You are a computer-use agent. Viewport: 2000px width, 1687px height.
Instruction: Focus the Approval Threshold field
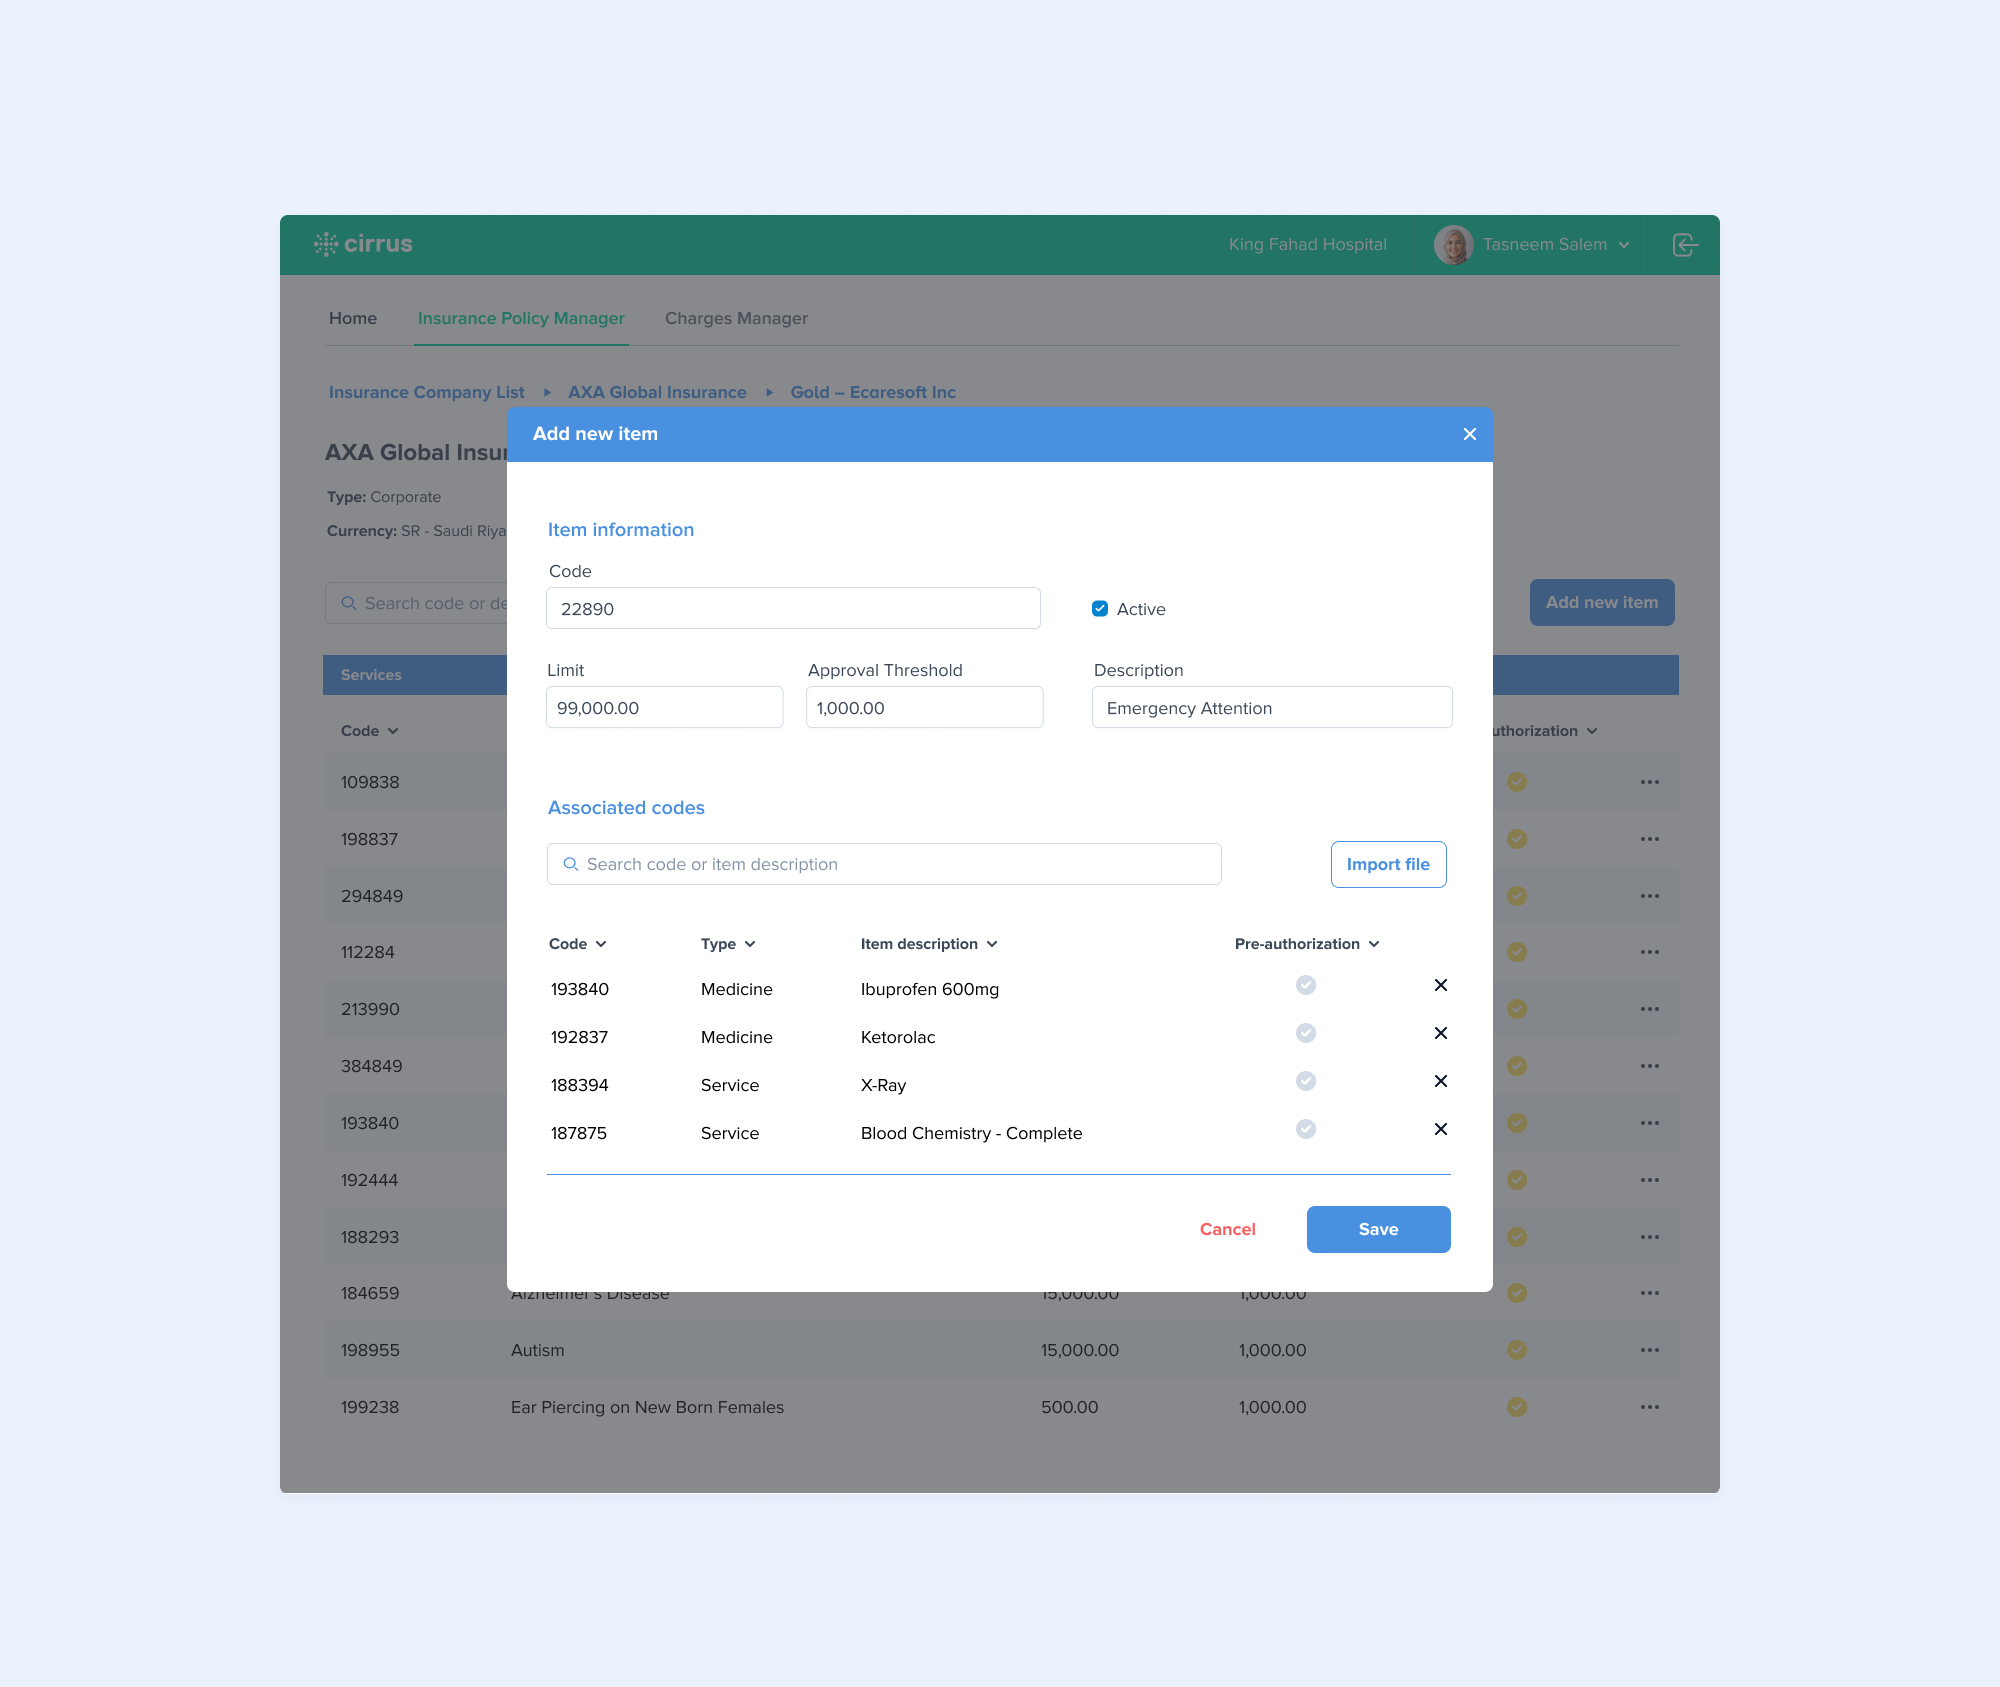click(x=924, y=707)
